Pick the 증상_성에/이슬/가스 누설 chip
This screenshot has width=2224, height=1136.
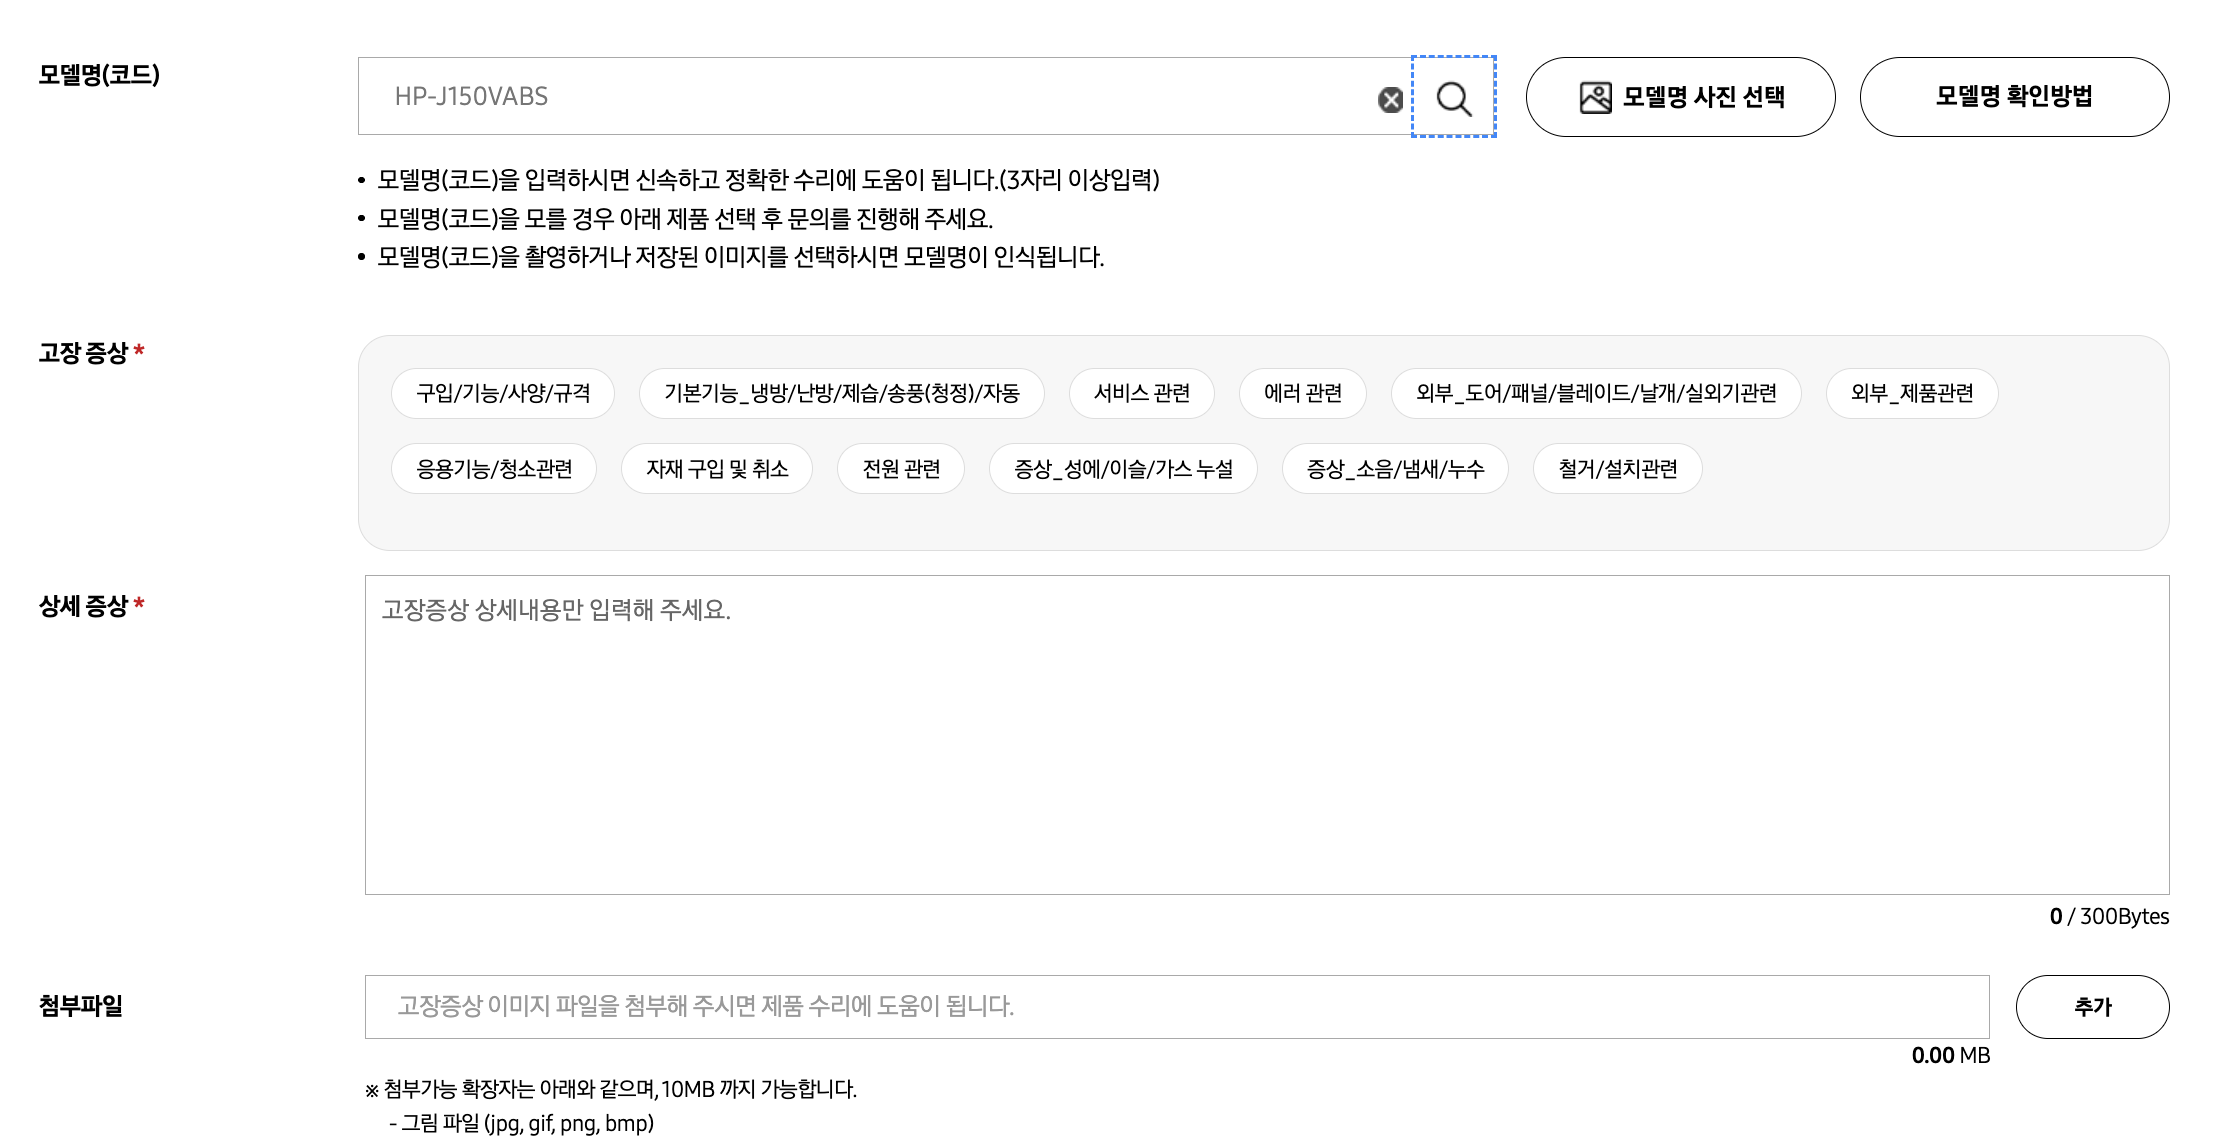1122,469
